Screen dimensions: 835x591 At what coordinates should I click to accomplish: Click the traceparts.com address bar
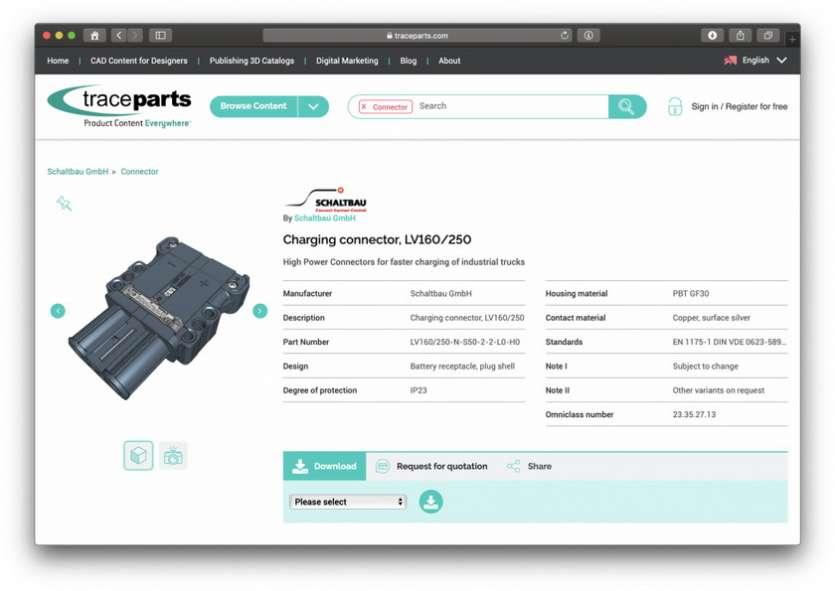pos(418,36)
